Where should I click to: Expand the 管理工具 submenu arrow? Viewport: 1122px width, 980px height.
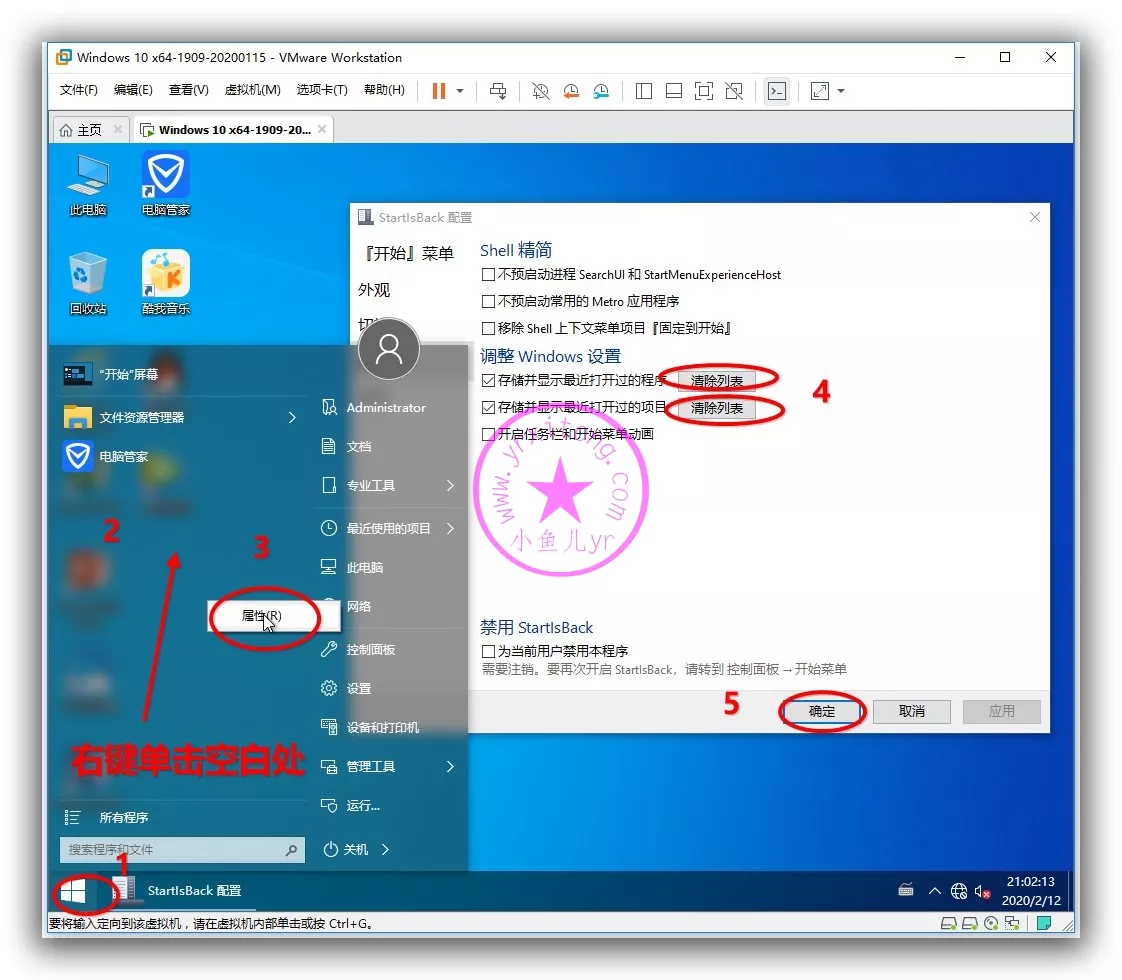[x=450, y=766]
